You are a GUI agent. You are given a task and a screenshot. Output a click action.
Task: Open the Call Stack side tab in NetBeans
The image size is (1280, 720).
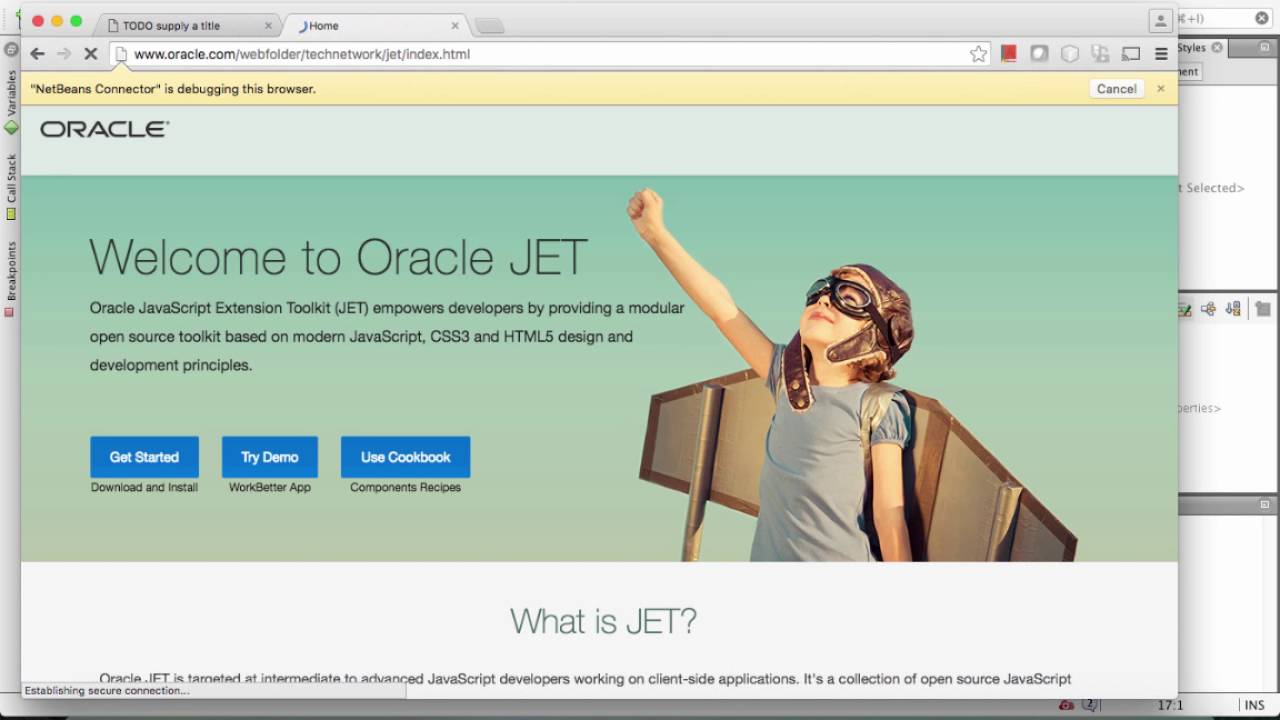tap(11, 186)
